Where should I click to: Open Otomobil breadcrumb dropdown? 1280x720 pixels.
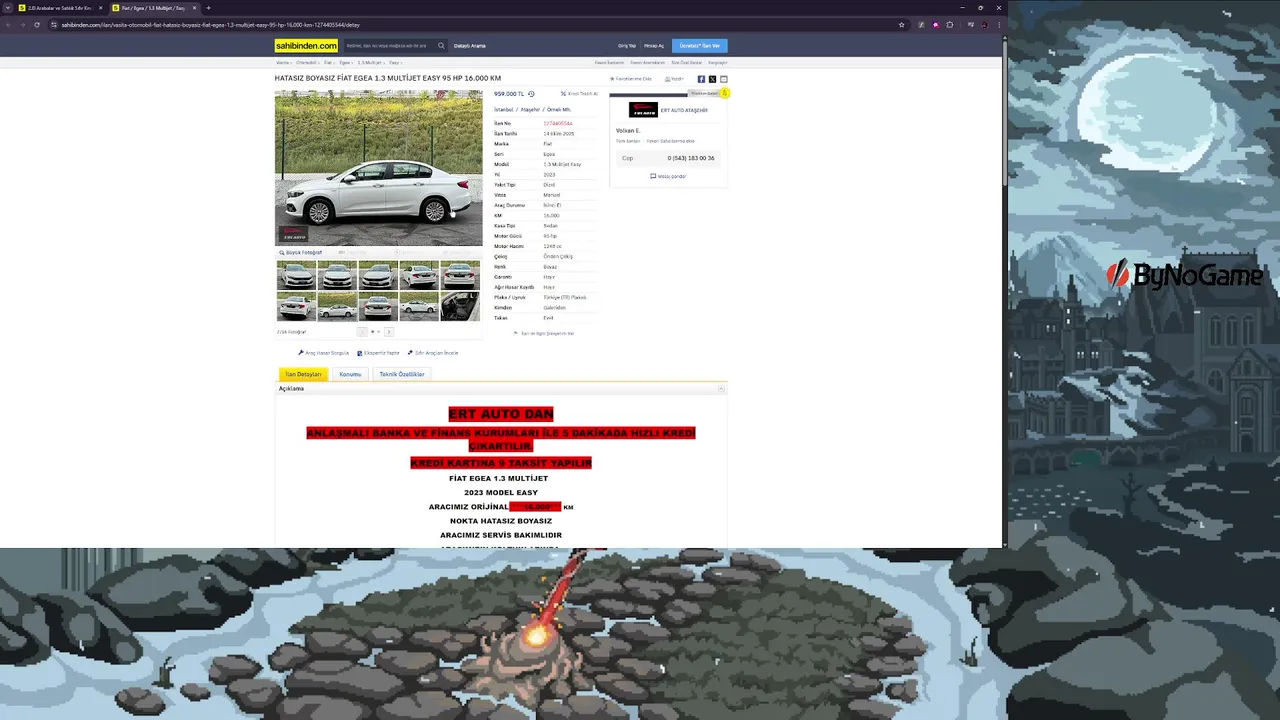pos(307,62)
